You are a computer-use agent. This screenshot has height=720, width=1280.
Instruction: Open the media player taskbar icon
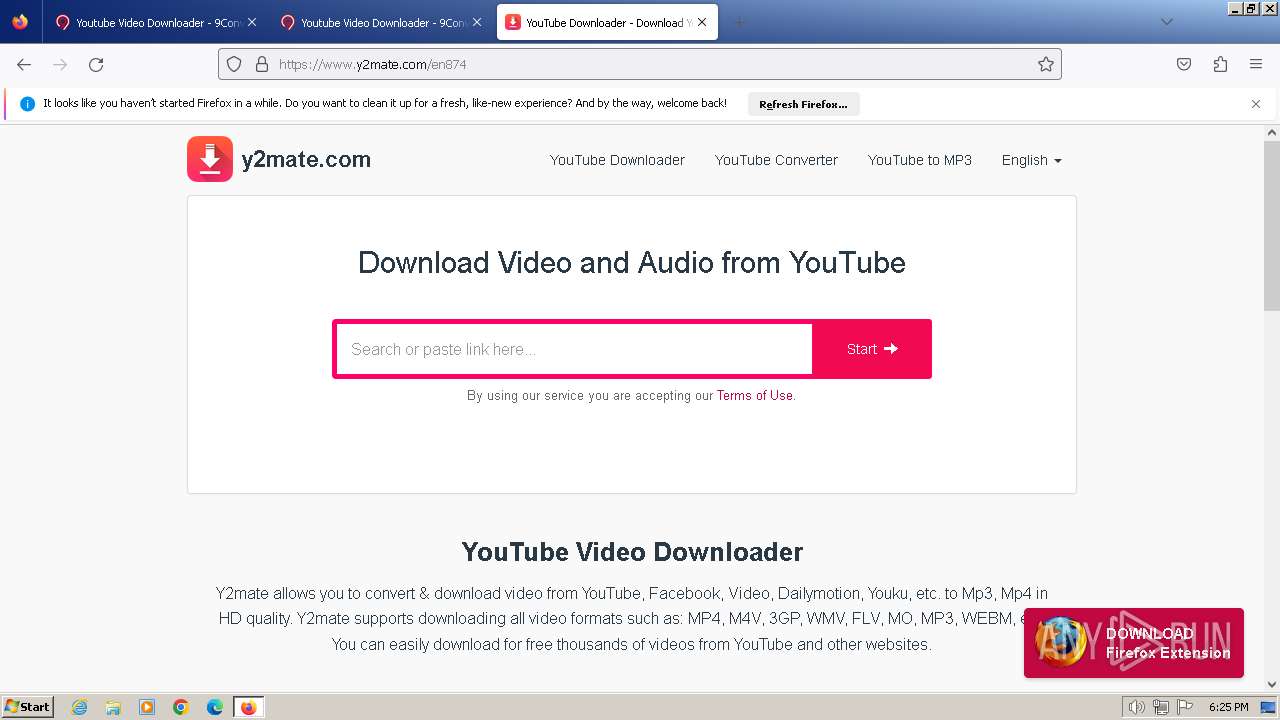[147, 707]
